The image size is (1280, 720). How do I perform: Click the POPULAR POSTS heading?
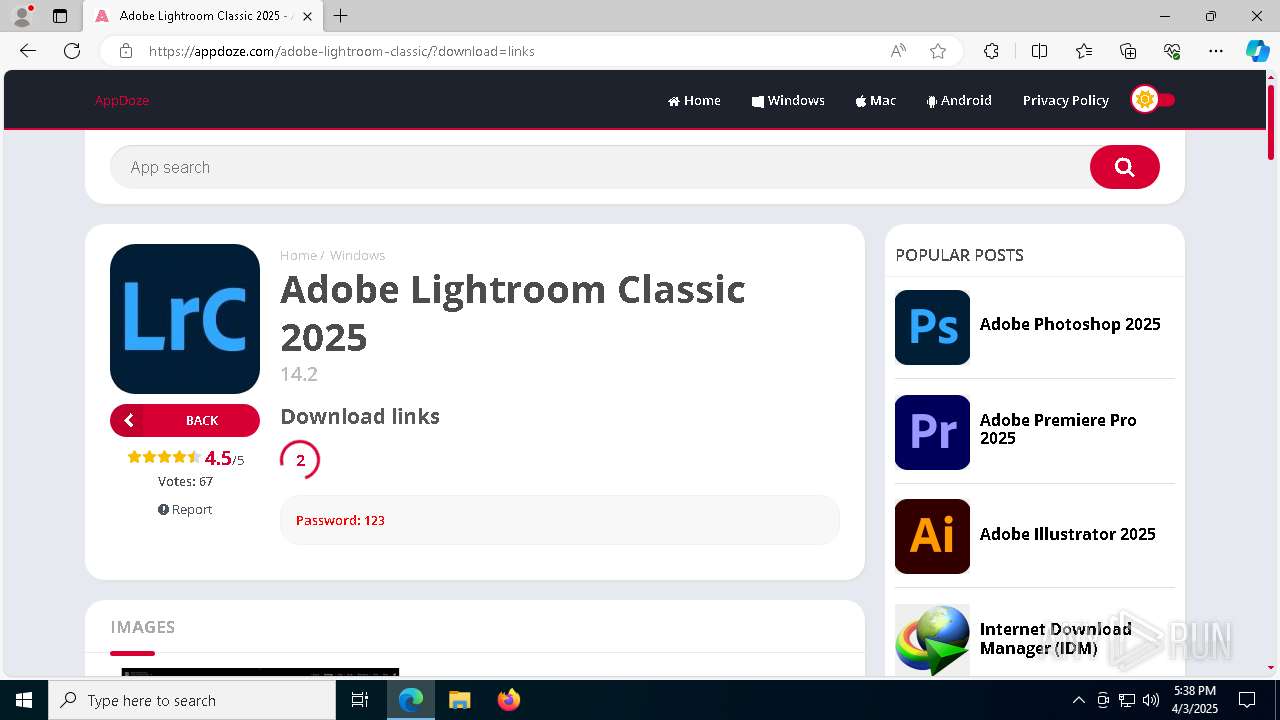(959, 255)
